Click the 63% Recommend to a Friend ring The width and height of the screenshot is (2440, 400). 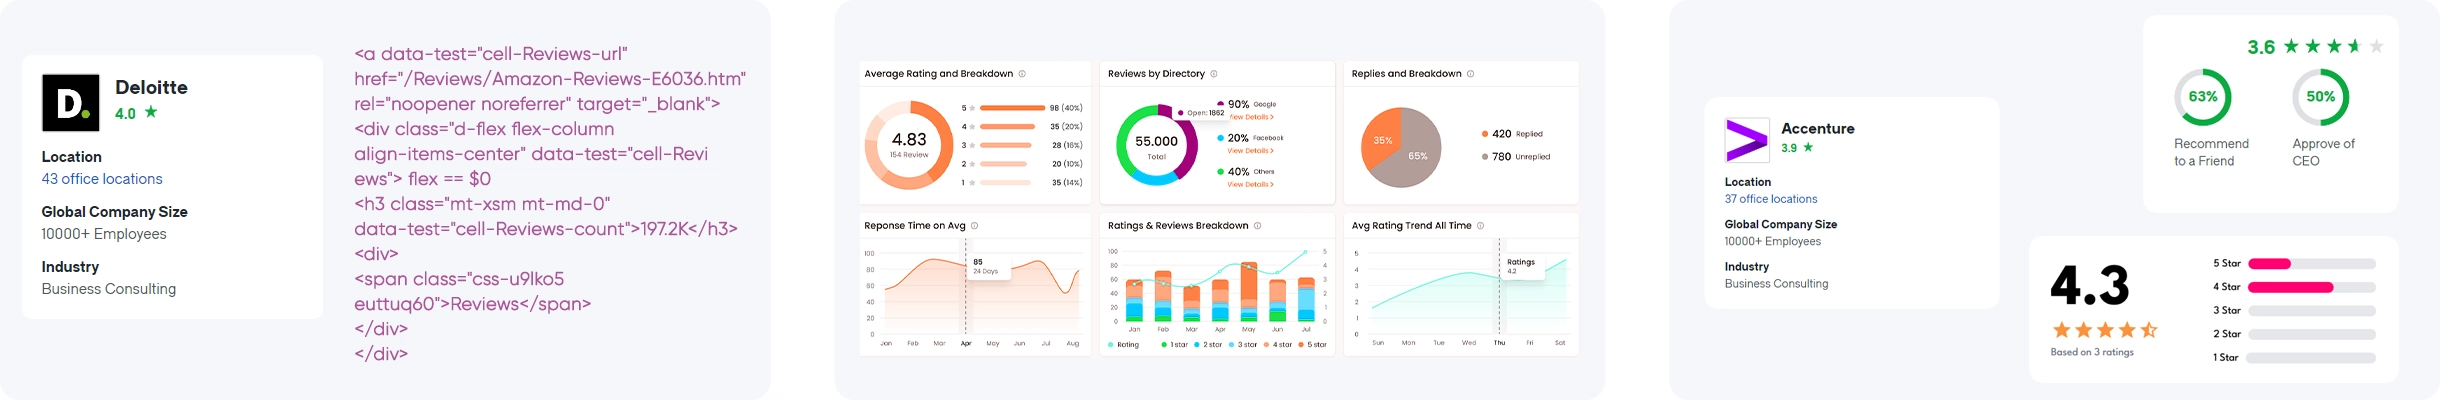click(x=2203, y=97)
